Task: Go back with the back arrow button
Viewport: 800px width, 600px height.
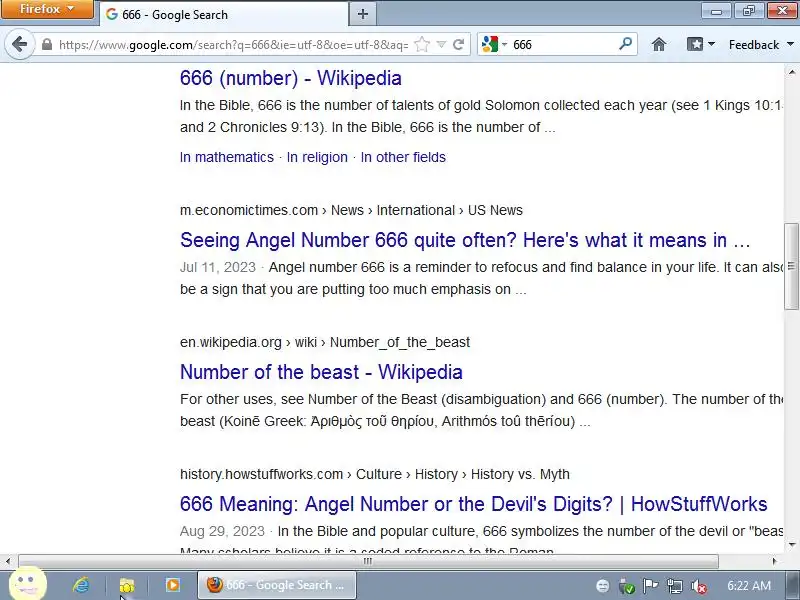Action: point(19,44)
